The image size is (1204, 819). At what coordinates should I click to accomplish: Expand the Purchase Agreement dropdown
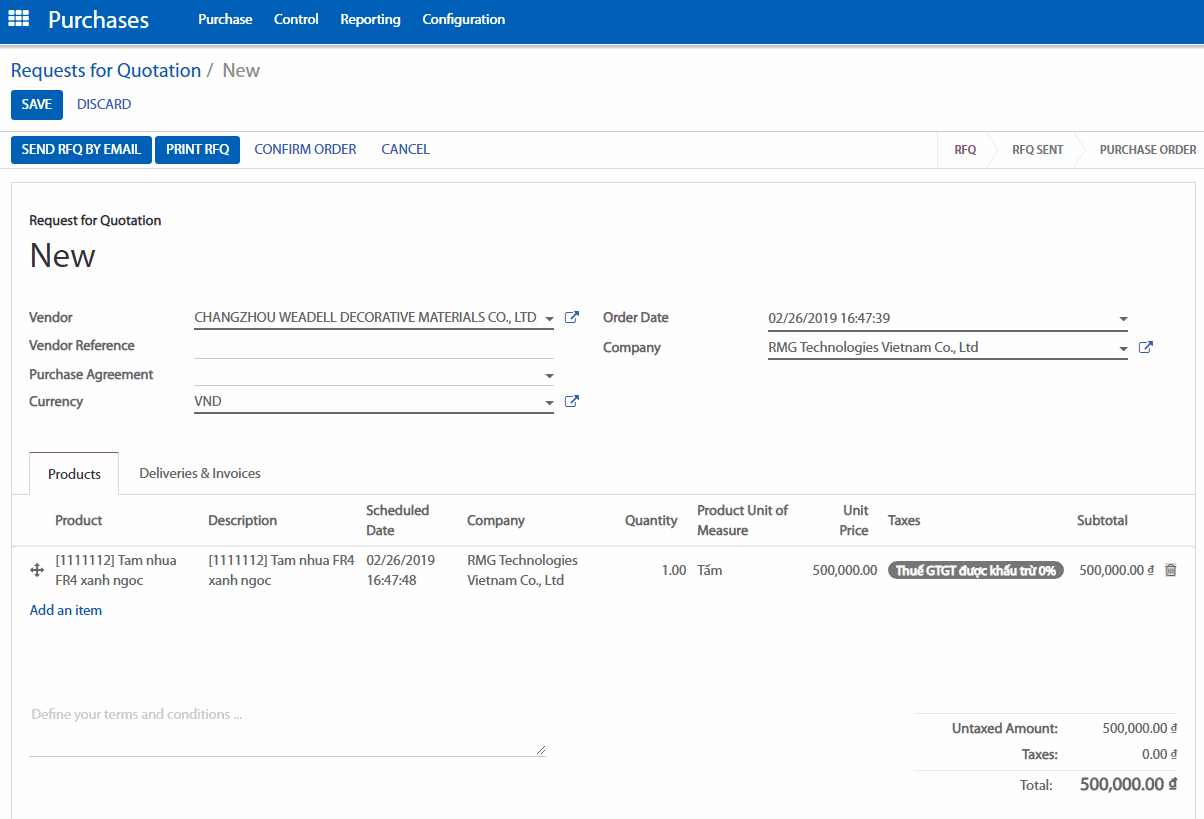click(549, 376)
